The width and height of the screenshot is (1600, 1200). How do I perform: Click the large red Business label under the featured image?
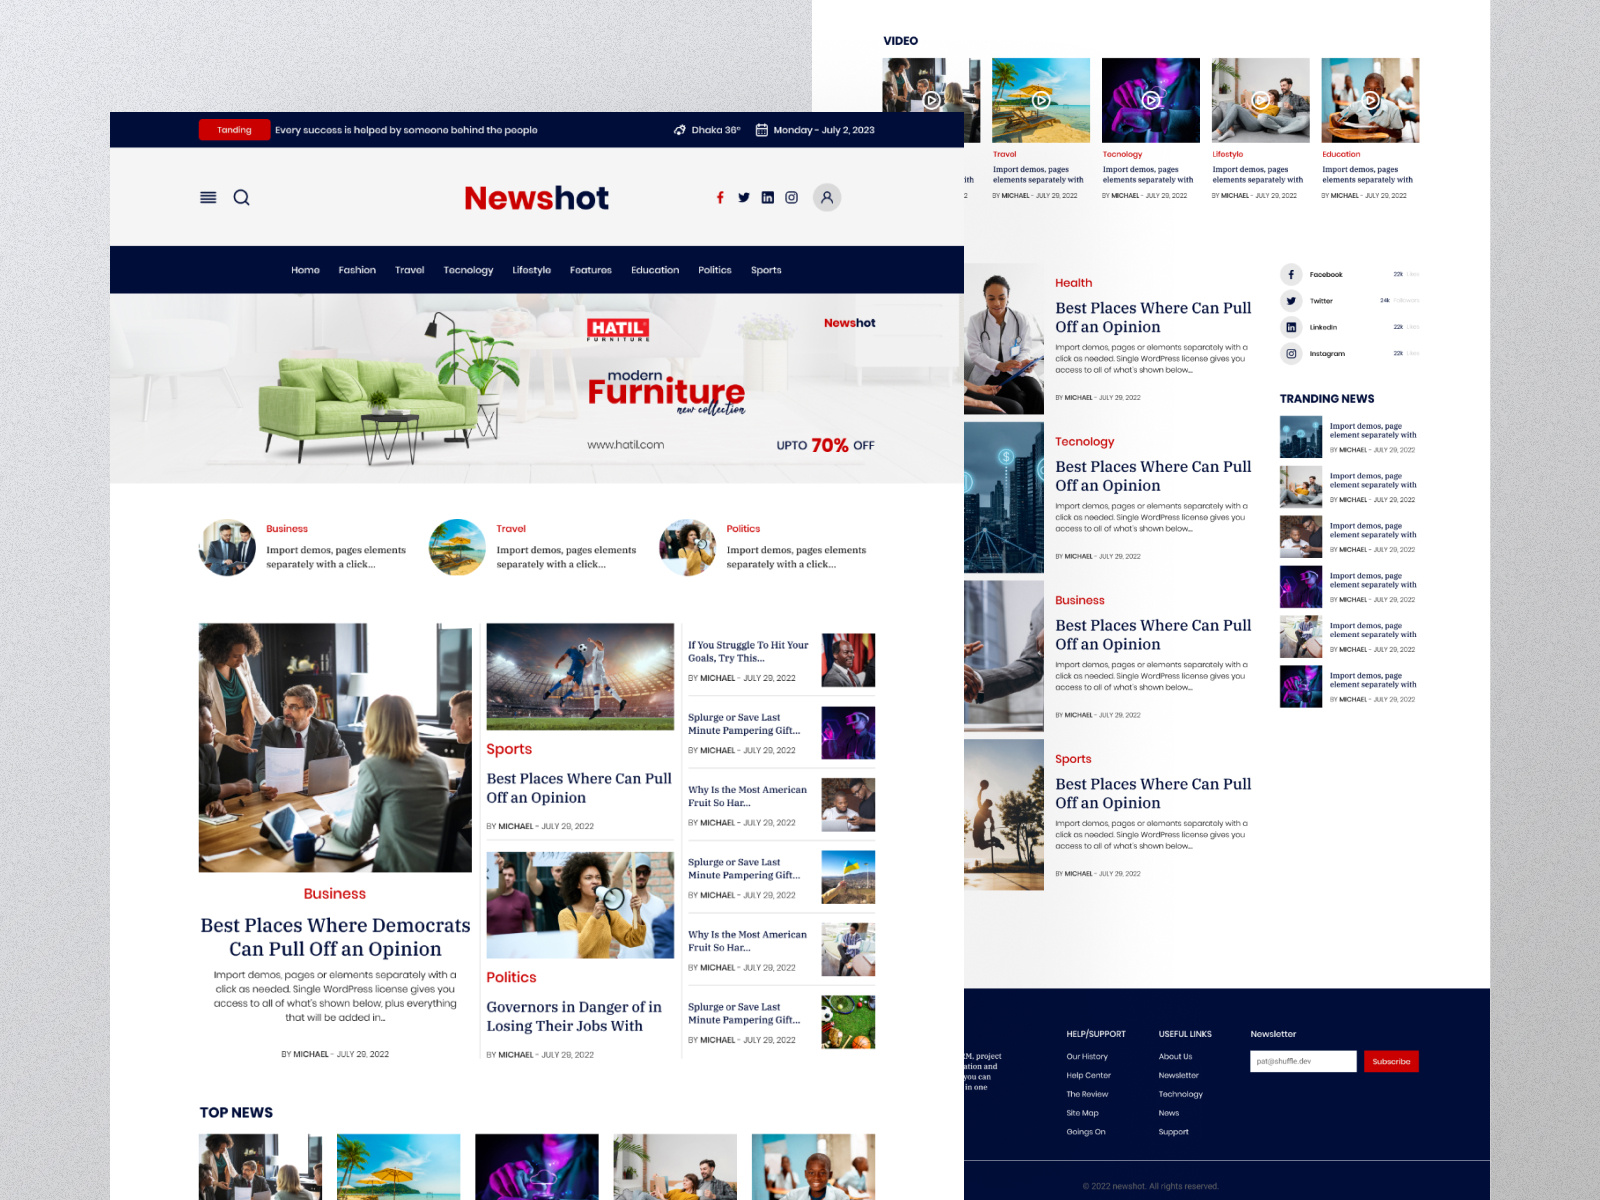point(335,894)
